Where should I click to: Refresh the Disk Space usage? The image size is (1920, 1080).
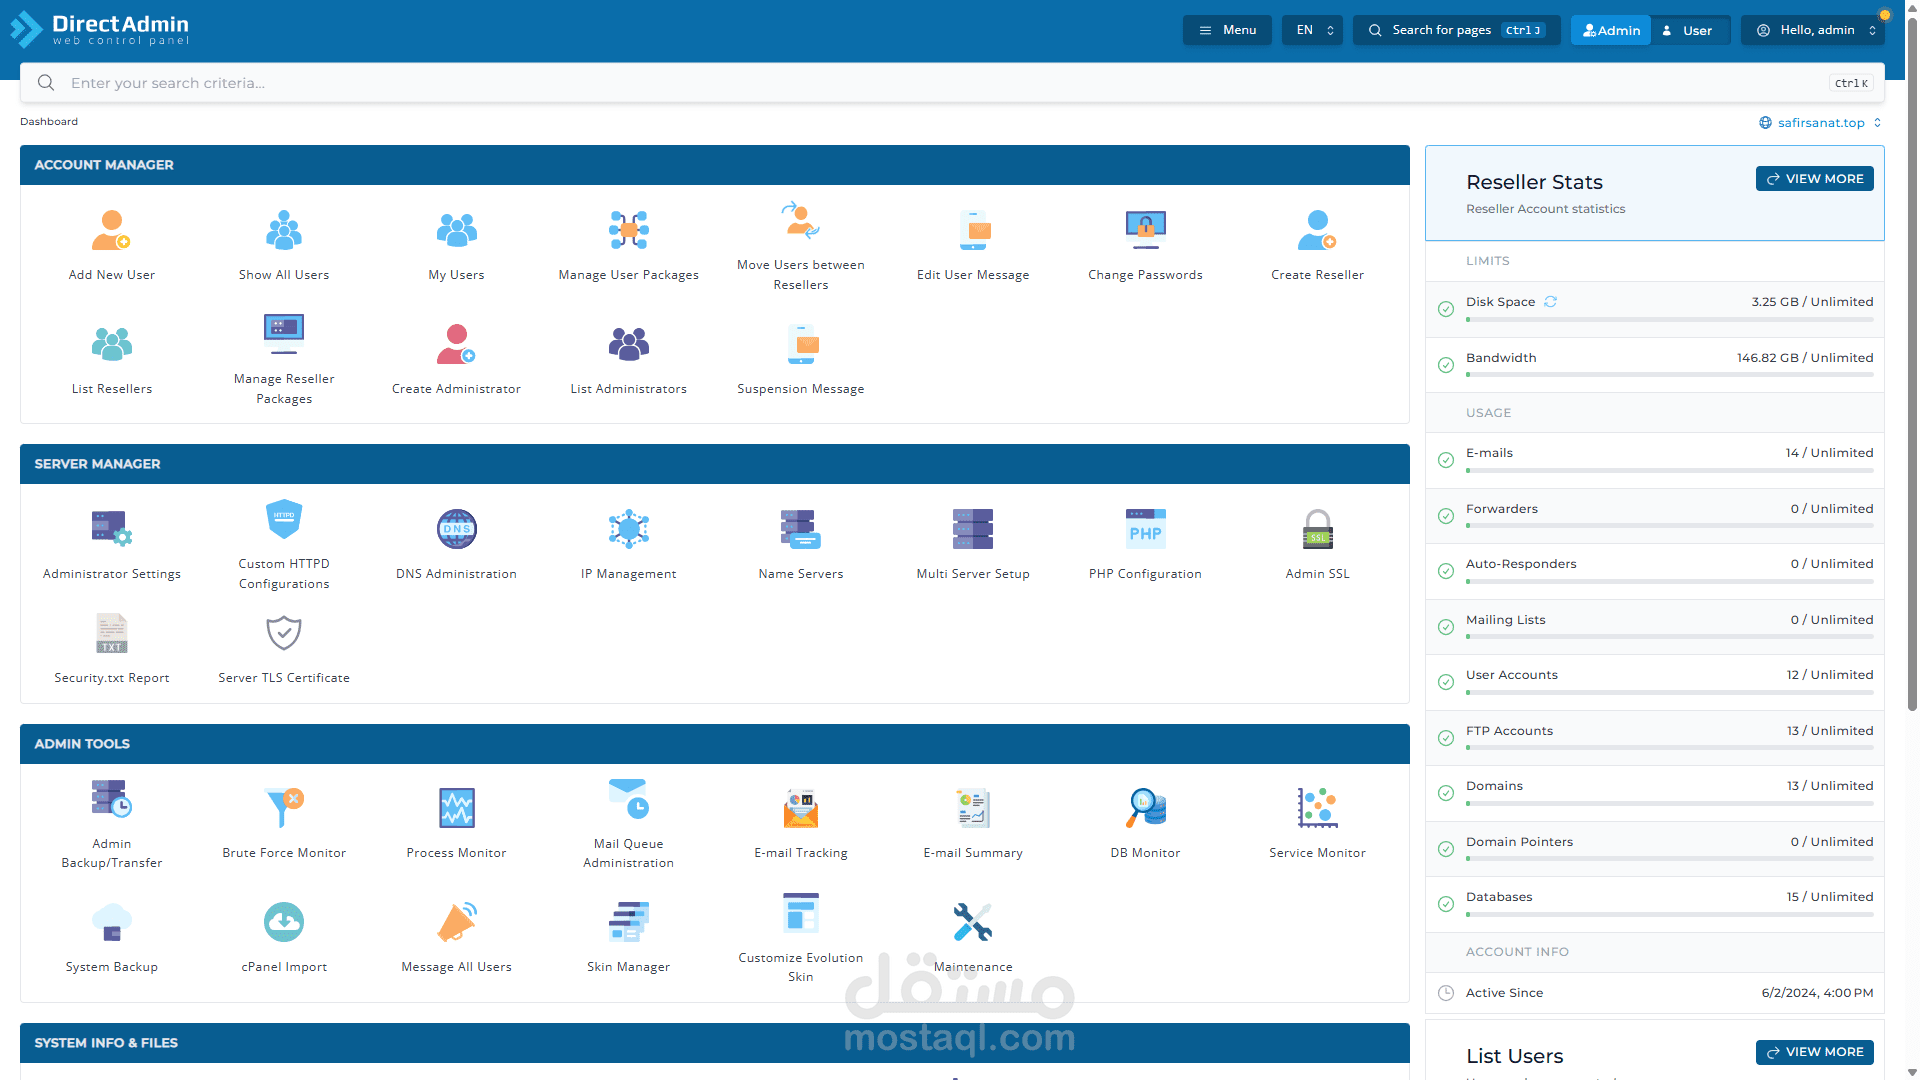(x=1551, y=301)
